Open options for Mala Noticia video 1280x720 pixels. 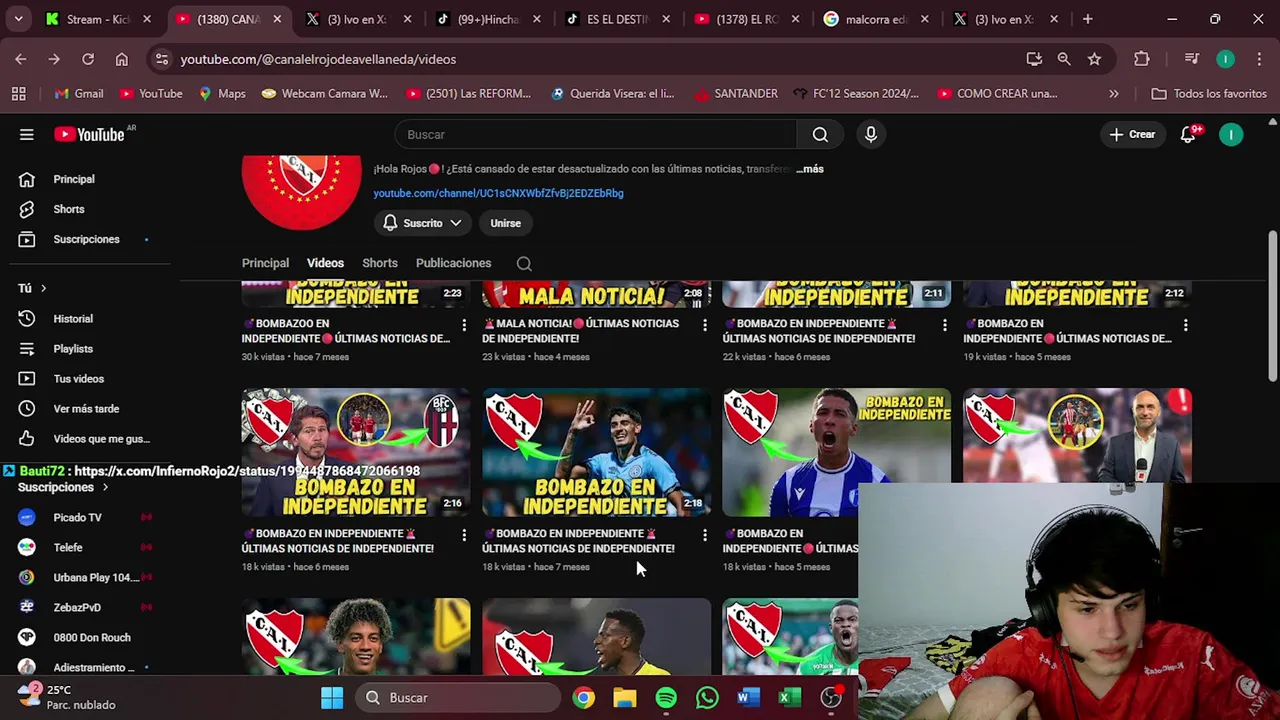click(705, 325)
